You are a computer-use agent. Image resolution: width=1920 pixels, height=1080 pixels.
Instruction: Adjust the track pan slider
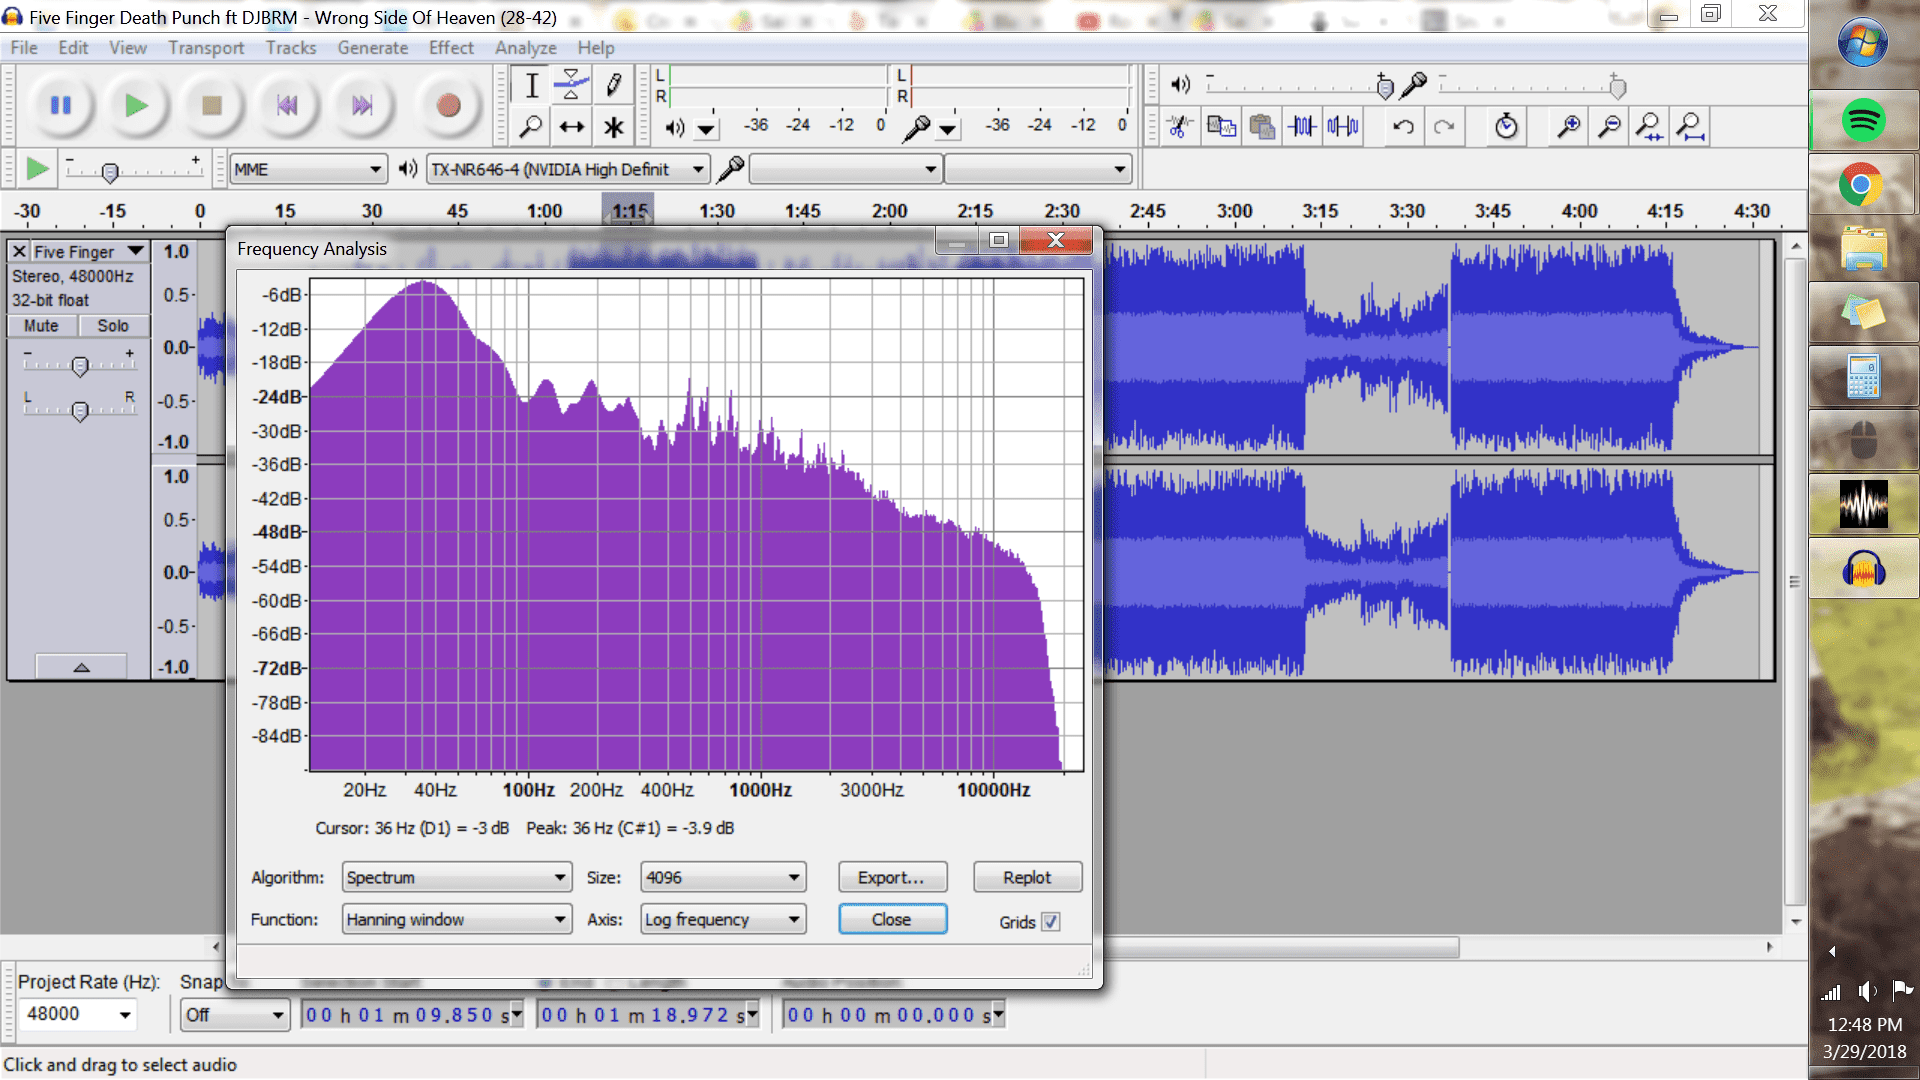tap(80, 410)
